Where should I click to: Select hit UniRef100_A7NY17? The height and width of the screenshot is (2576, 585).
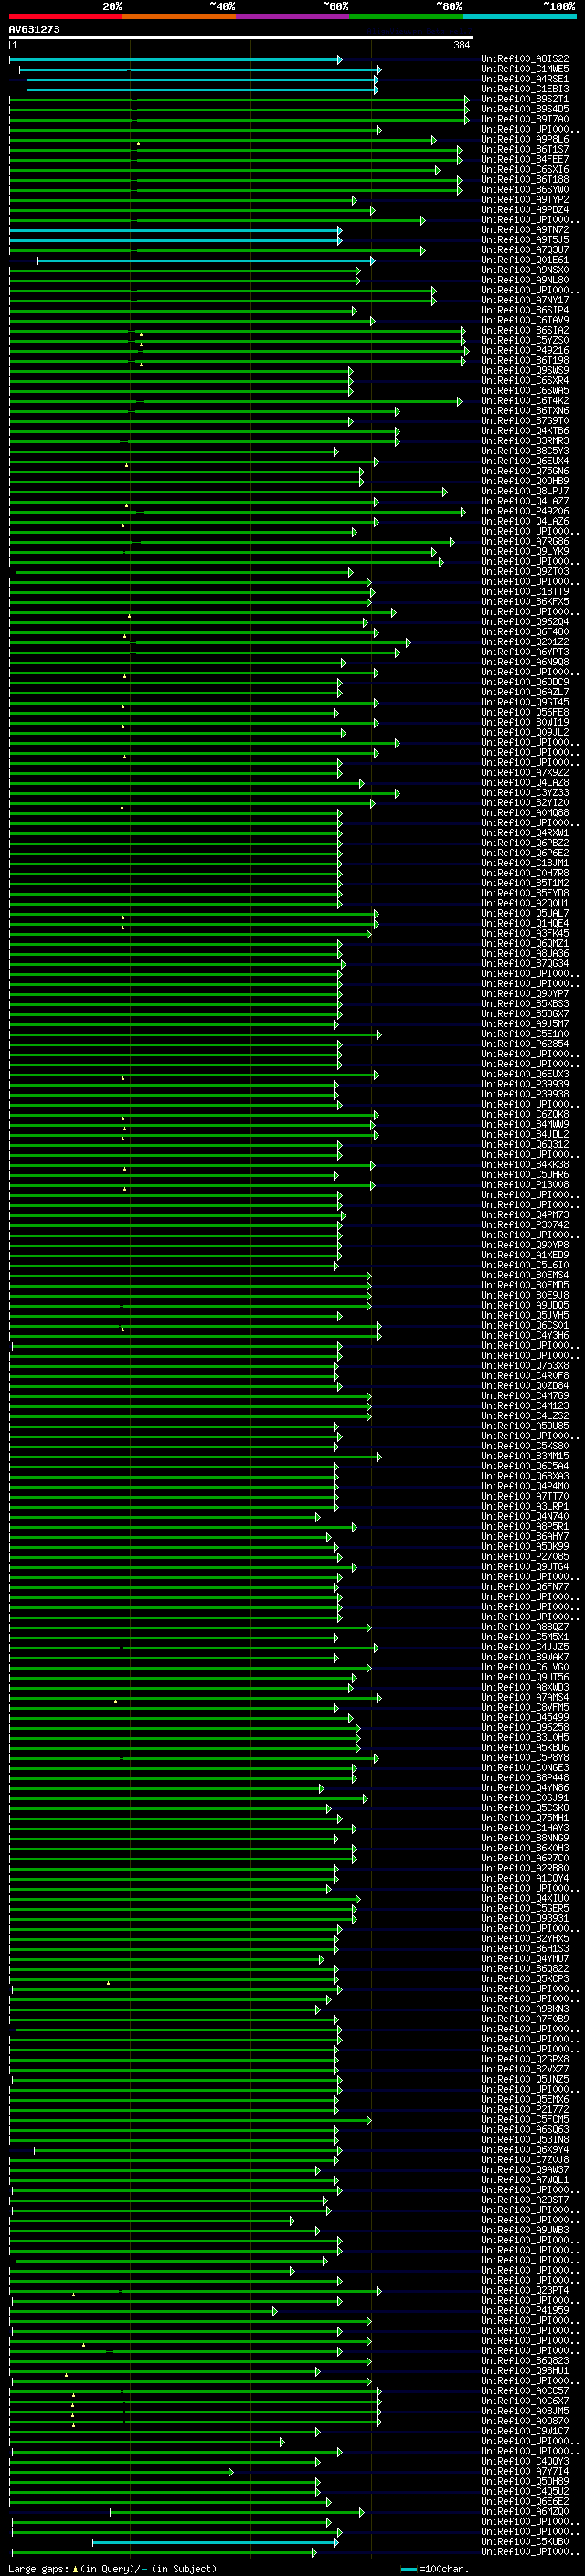[x=525, y=300]
